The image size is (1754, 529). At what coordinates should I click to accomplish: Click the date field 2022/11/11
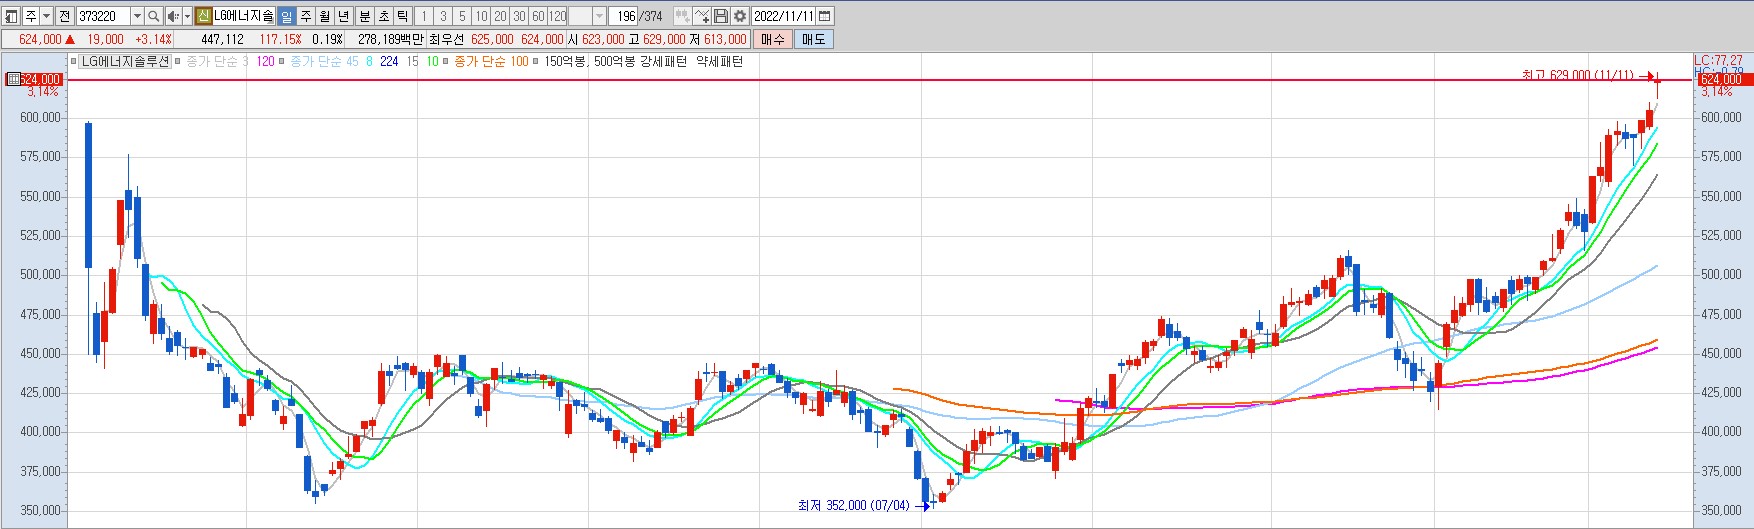(x=784, y=16)
